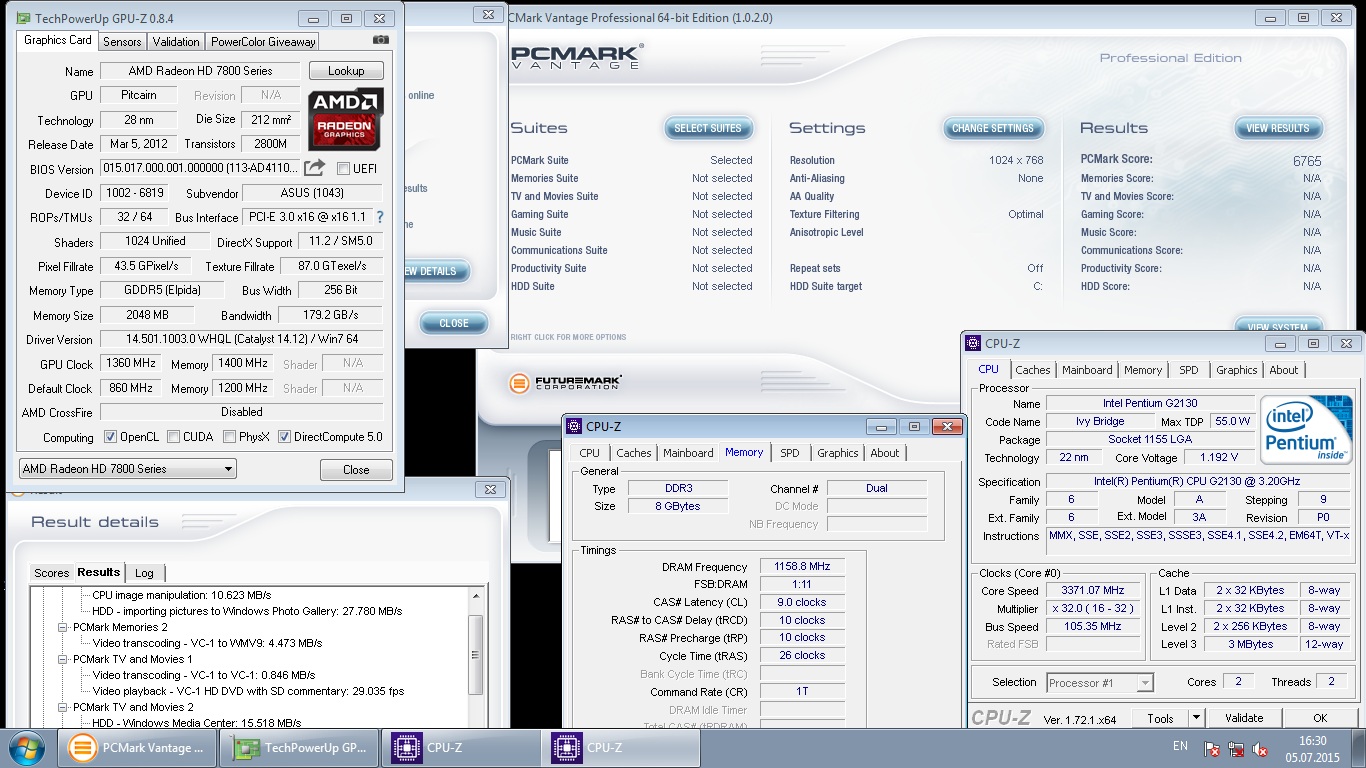
Task: Toggle the OpenCL checkbox
Action: coord(111,437)
